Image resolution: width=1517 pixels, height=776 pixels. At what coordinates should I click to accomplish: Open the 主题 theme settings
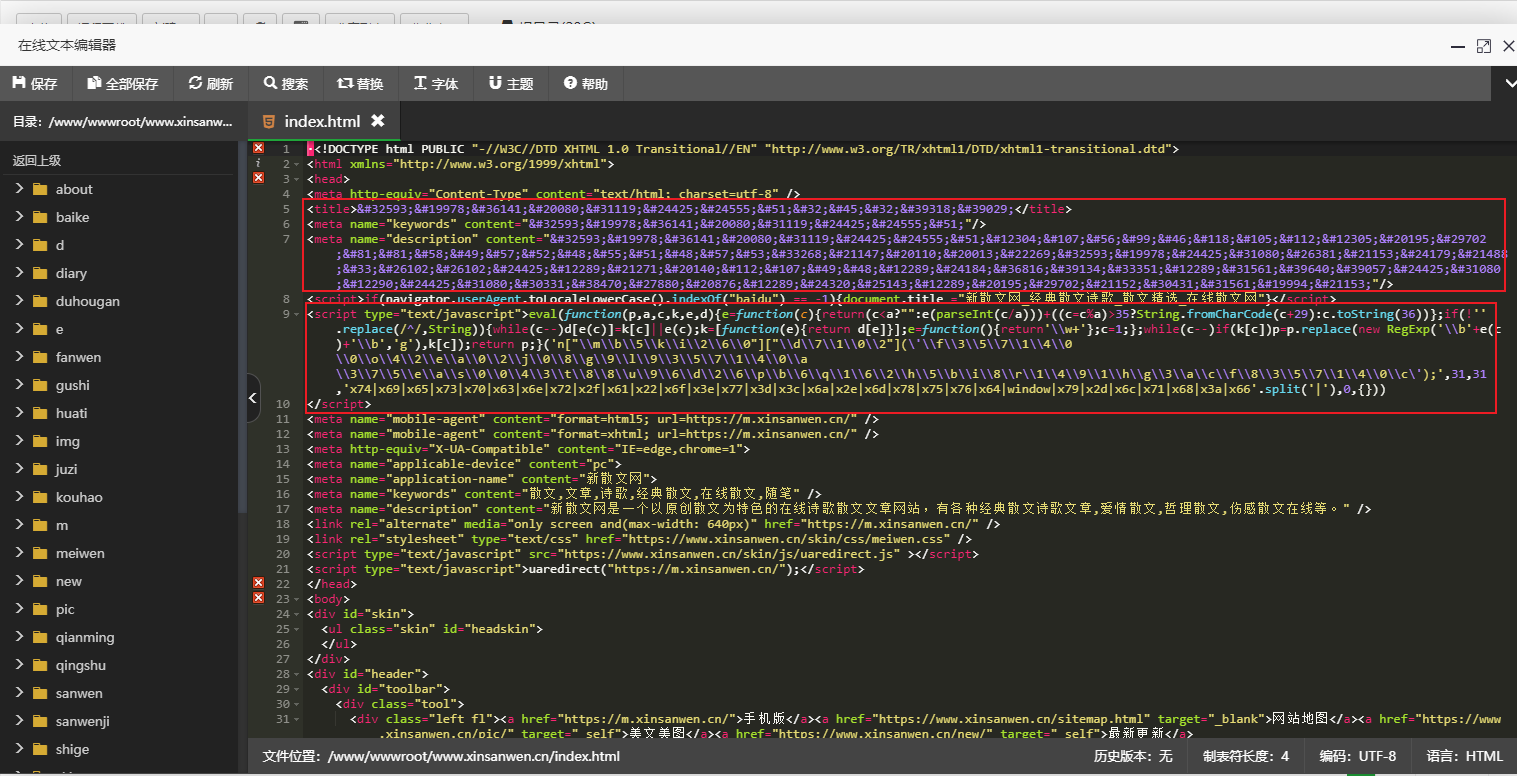pyautogui.click(x=510, y=84)
